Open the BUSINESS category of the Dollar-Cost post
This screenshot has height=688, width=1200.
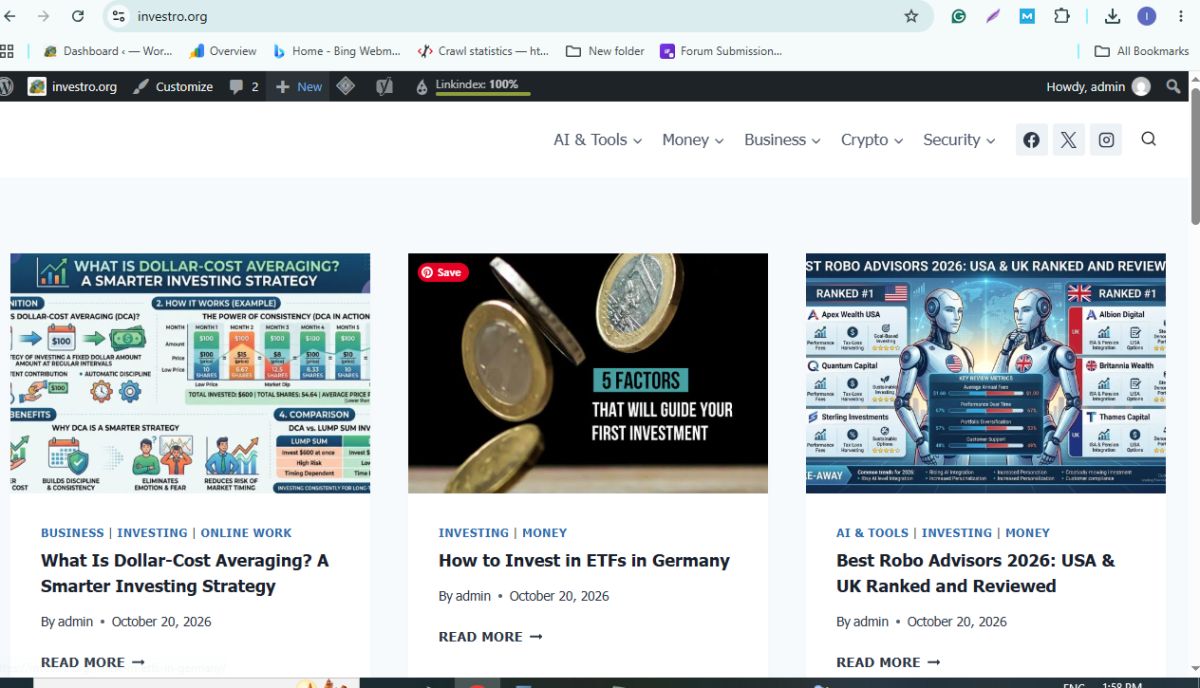coord(72,533)
